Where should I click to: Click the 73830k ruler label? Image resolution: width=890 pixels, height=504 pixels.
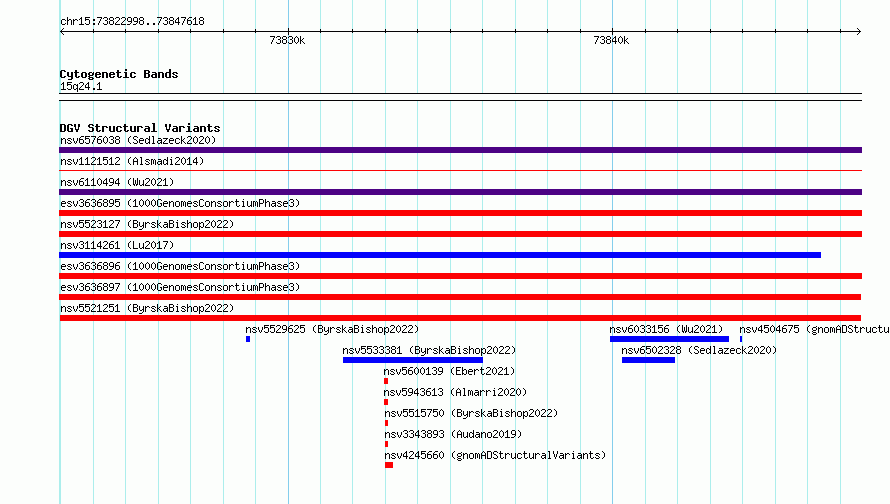(x=287, y=40)
